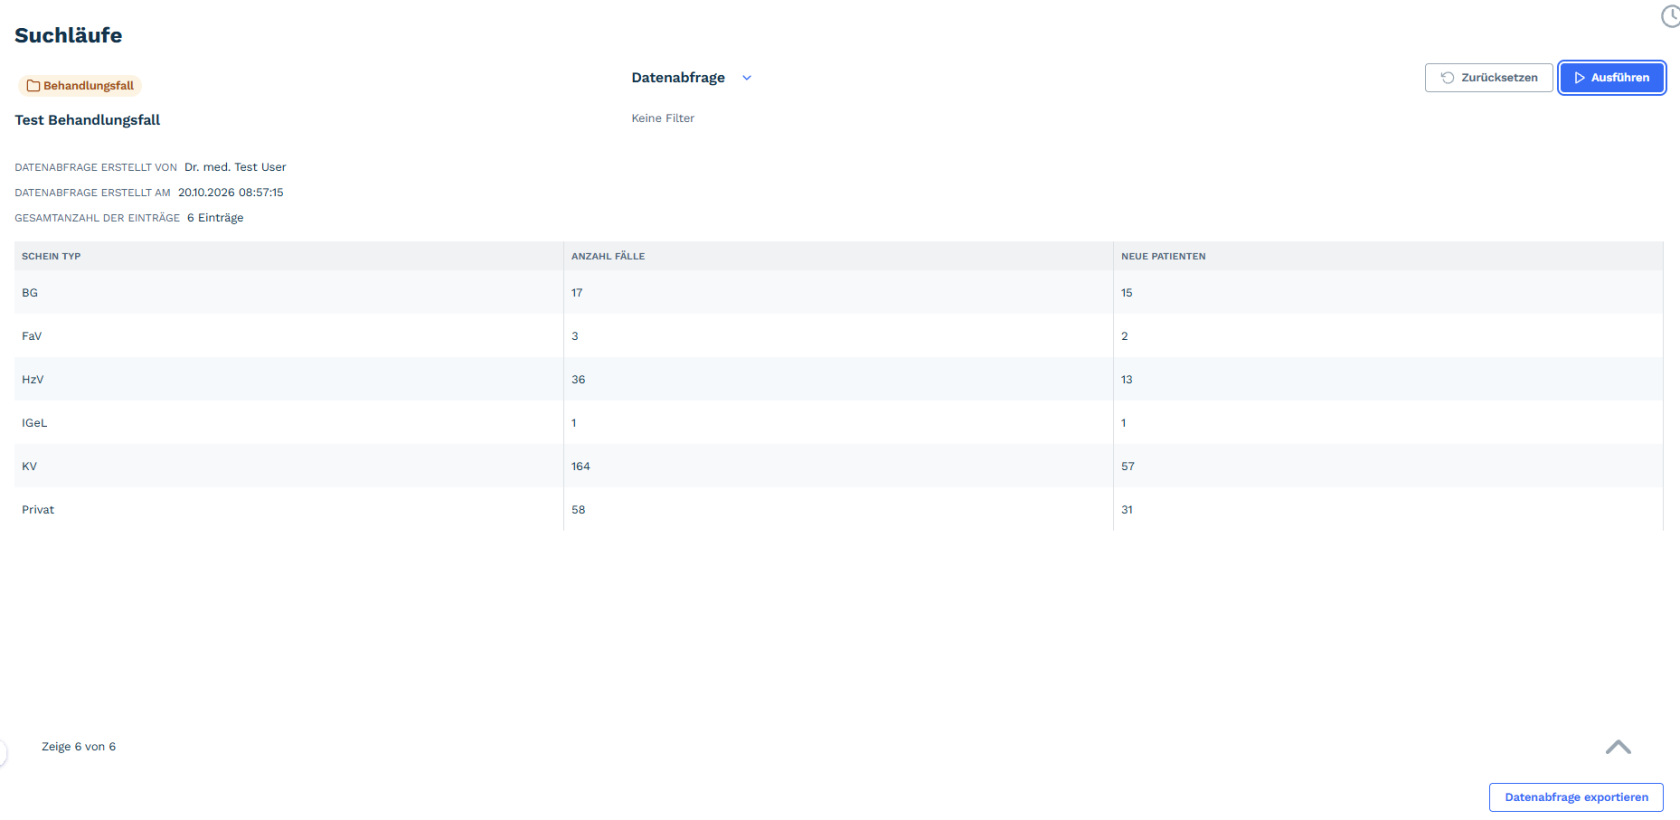The width and height of the screenshot is (1680, 820).
Task: Export data via Datenabfrage exportieren
Action: pos(1576,797)
